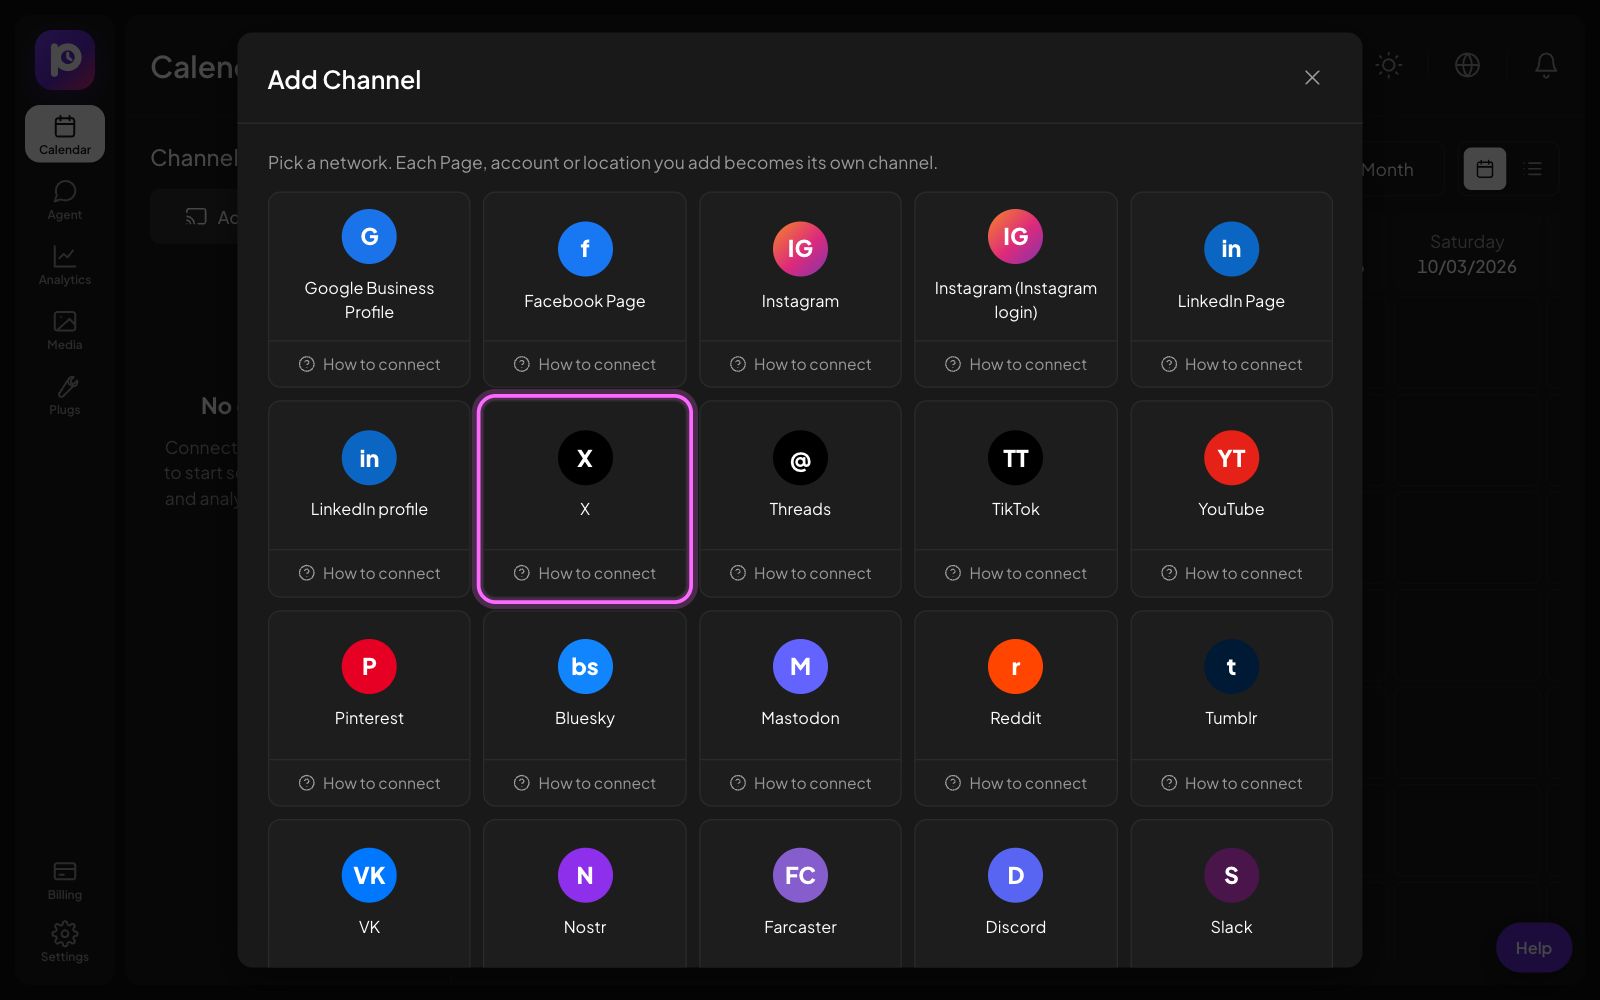This screenshot has height=1000, width=1600.
Task: Select the TikTok channel icon
Action: 1016,458
